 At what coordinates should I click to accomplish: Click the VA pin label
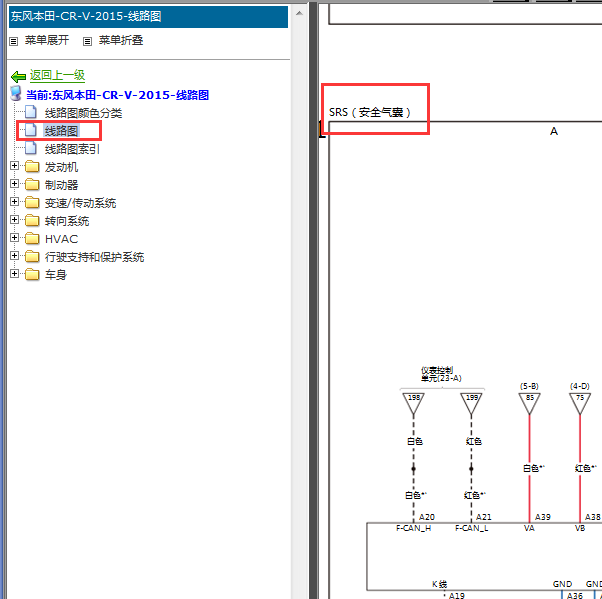(x=529, y=528)
